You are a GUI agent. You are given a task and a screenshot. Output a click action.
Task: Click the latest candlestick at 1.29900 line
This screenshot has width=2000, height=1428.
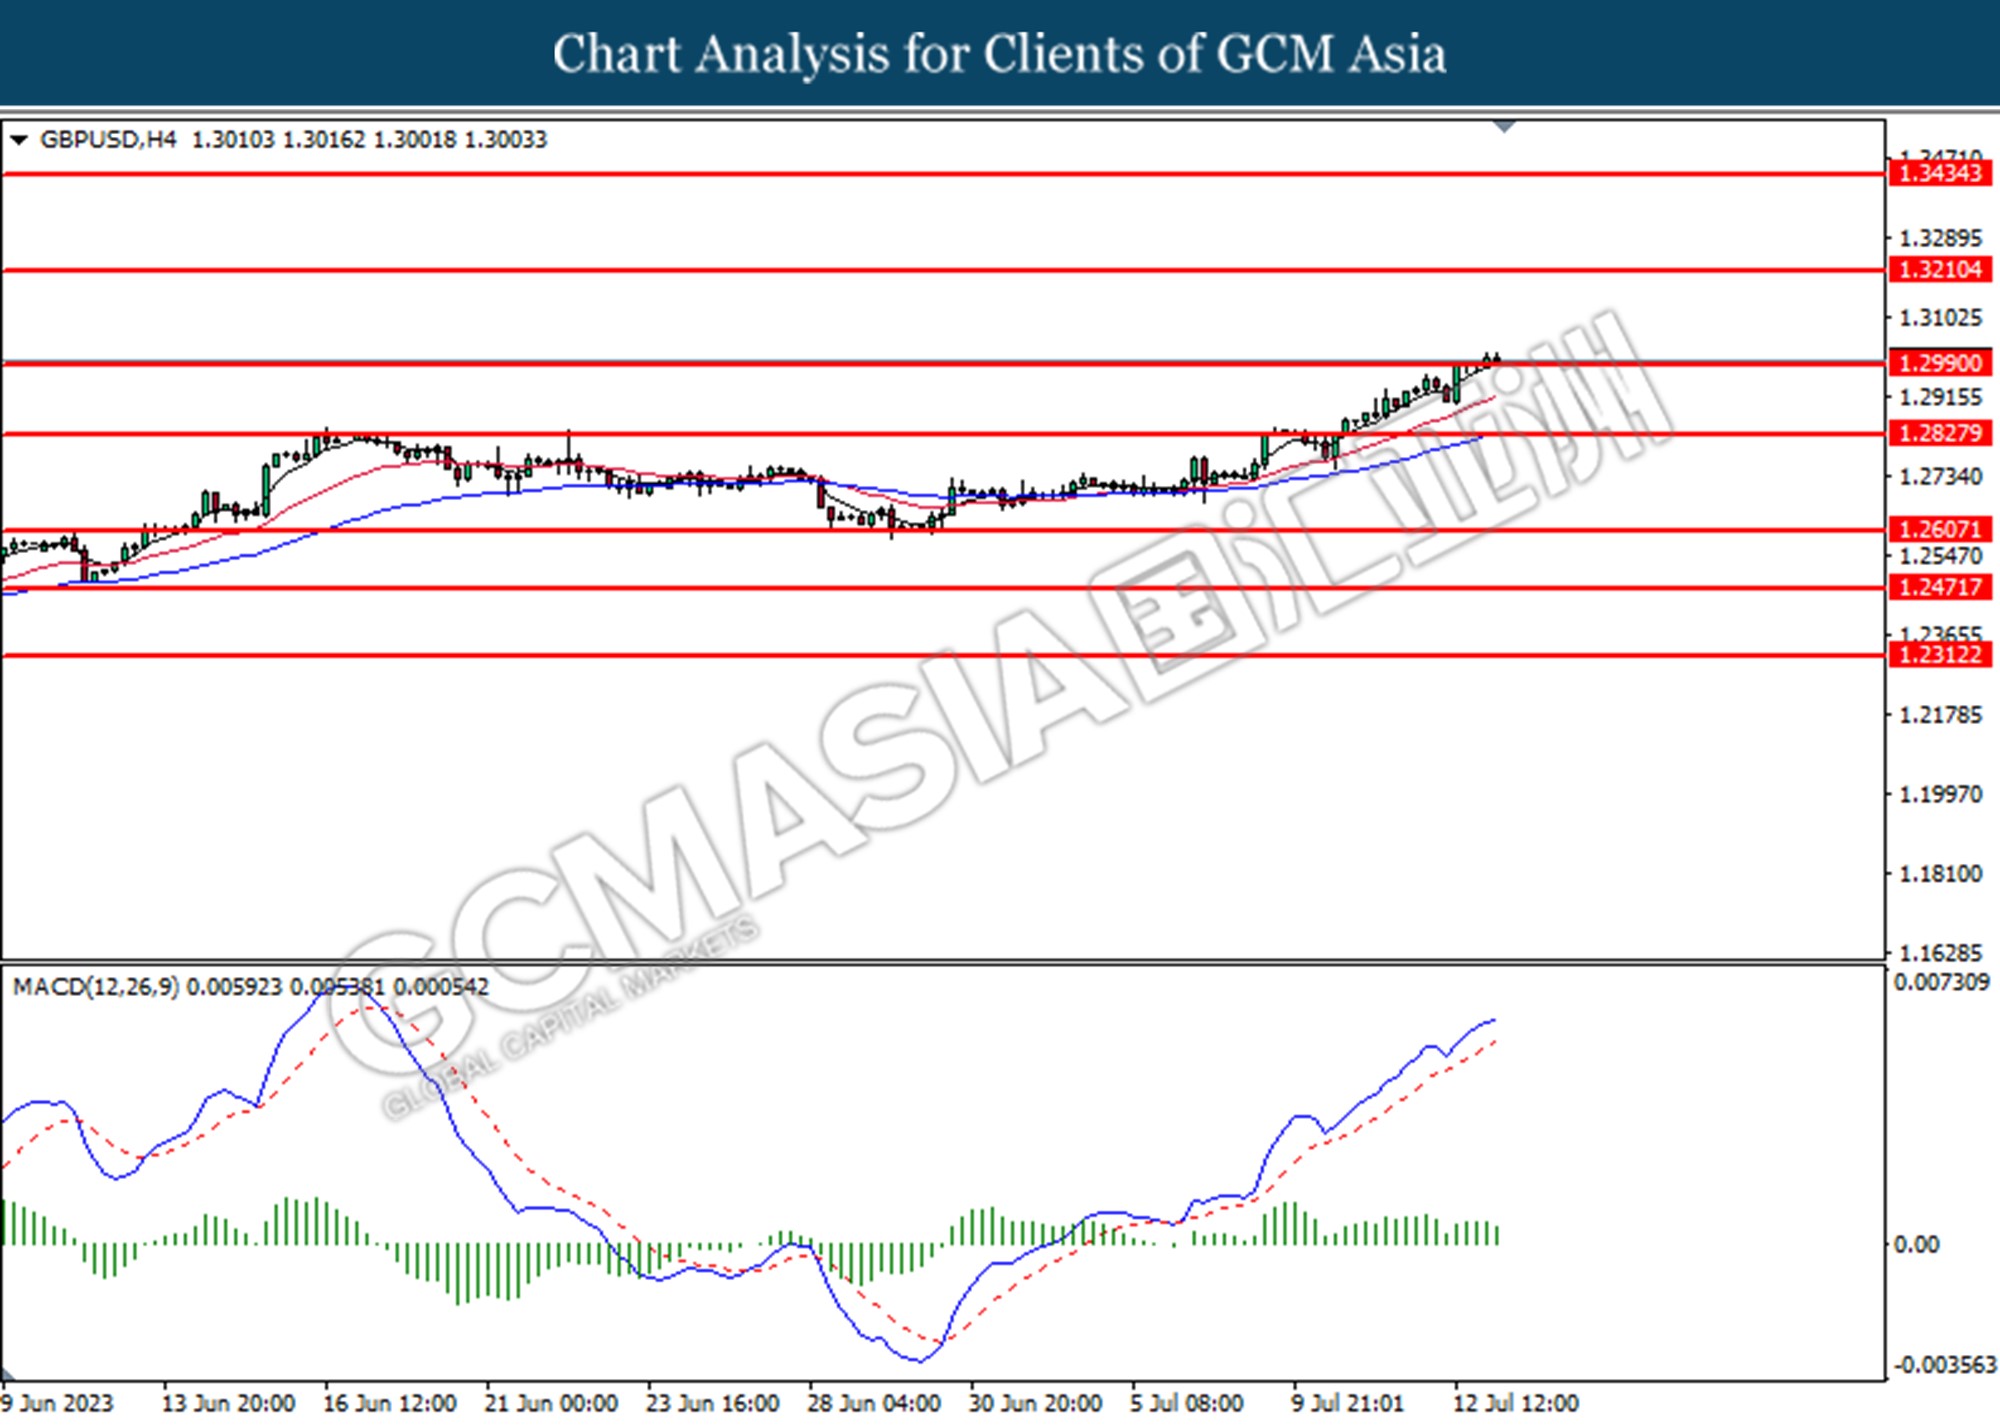coord(1496,359)
